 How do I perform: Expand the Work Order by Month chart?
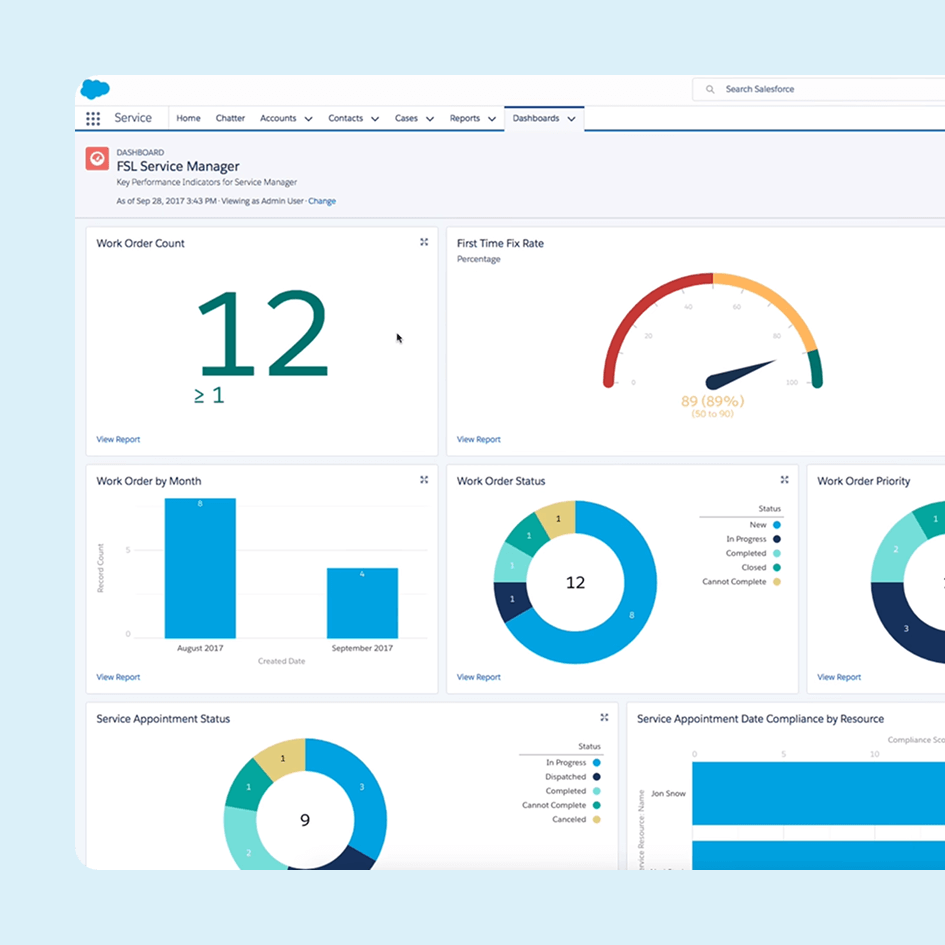[x=424, y=480]
